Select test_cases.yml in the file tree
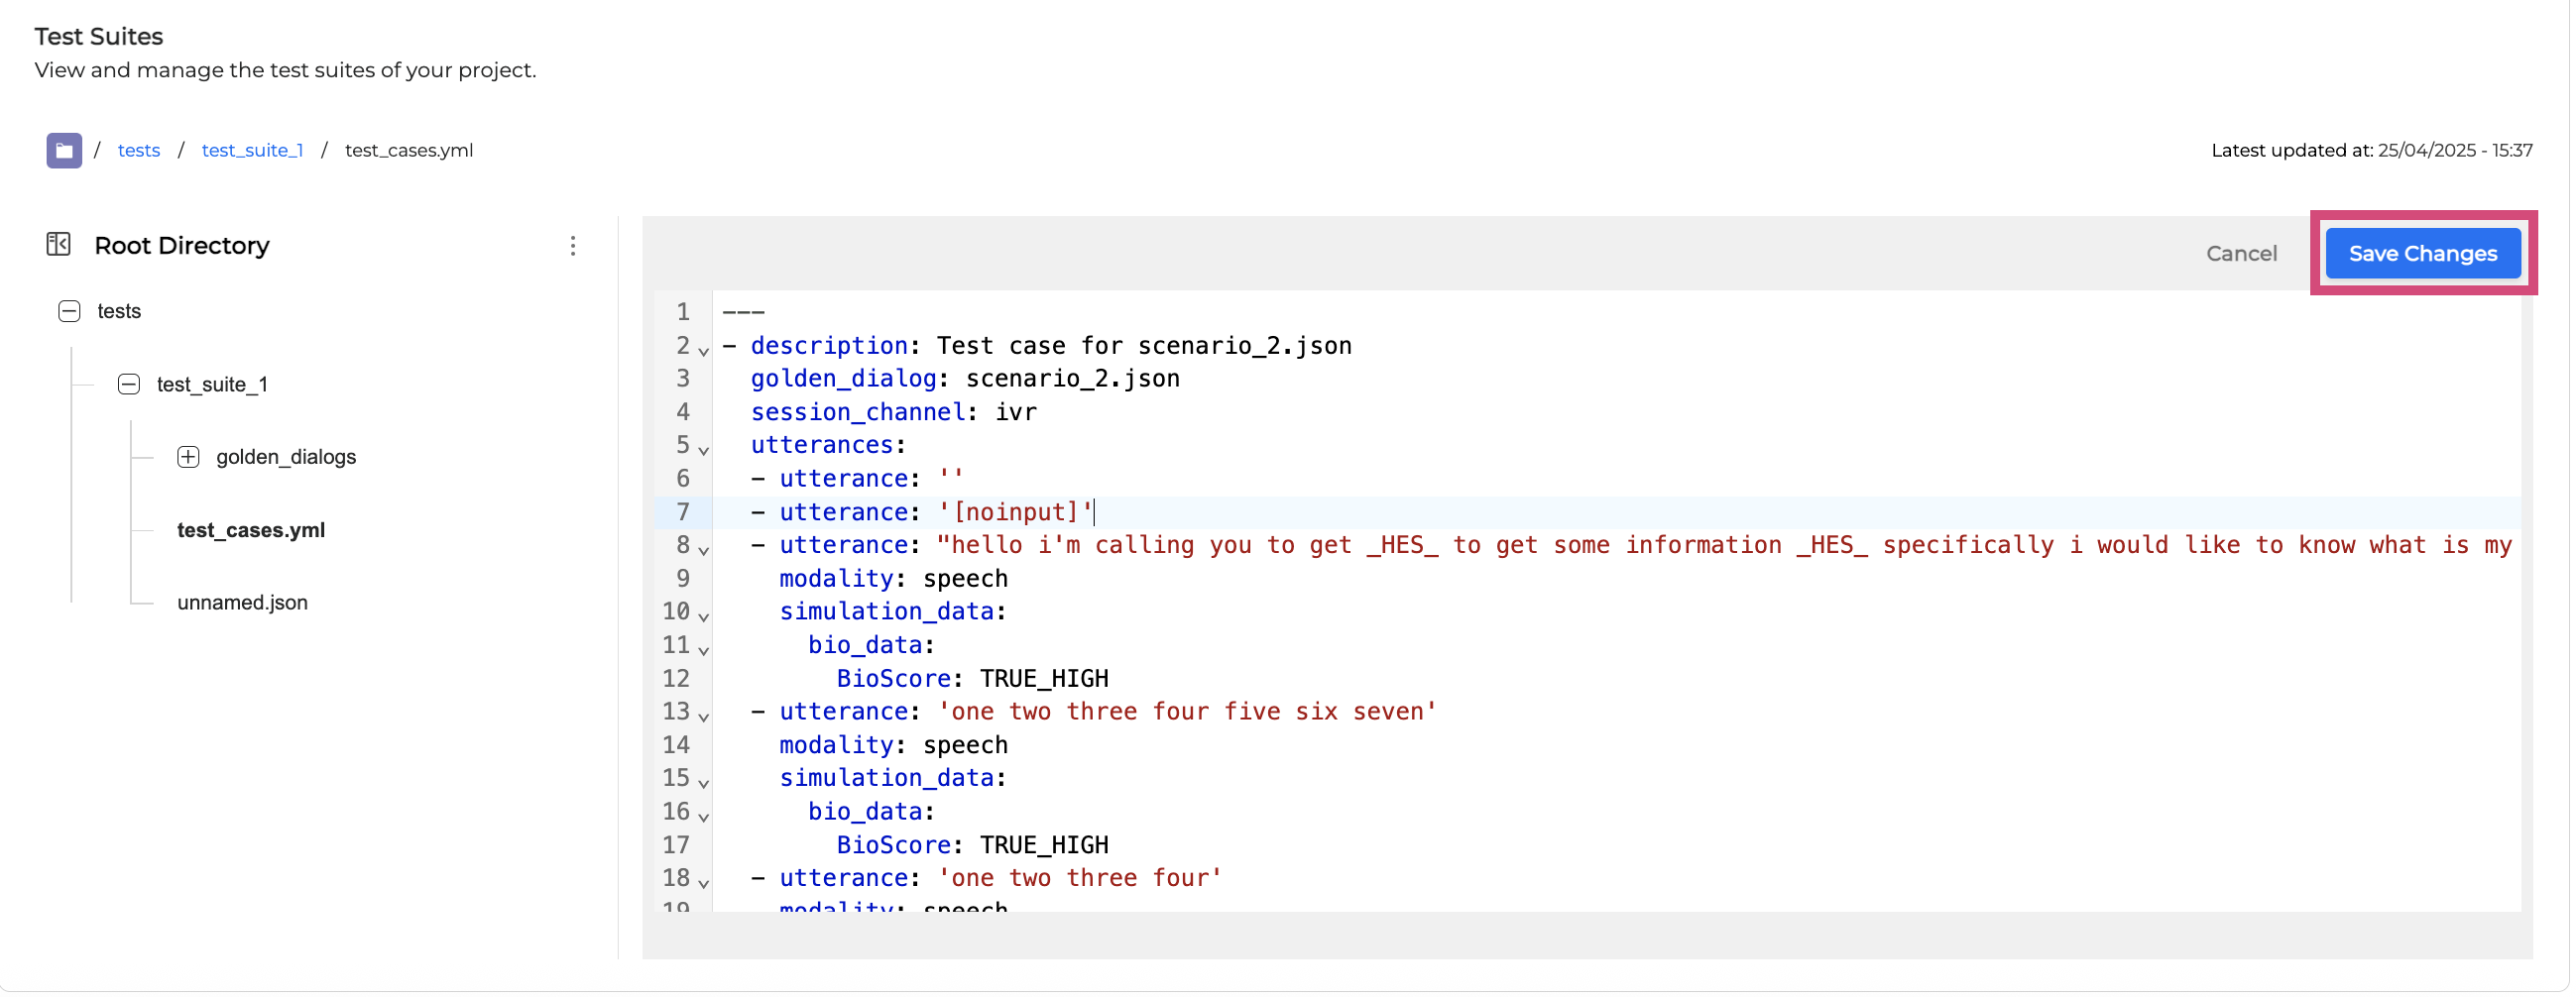The height and width of the screenshot is (997, 2576). 251,530
